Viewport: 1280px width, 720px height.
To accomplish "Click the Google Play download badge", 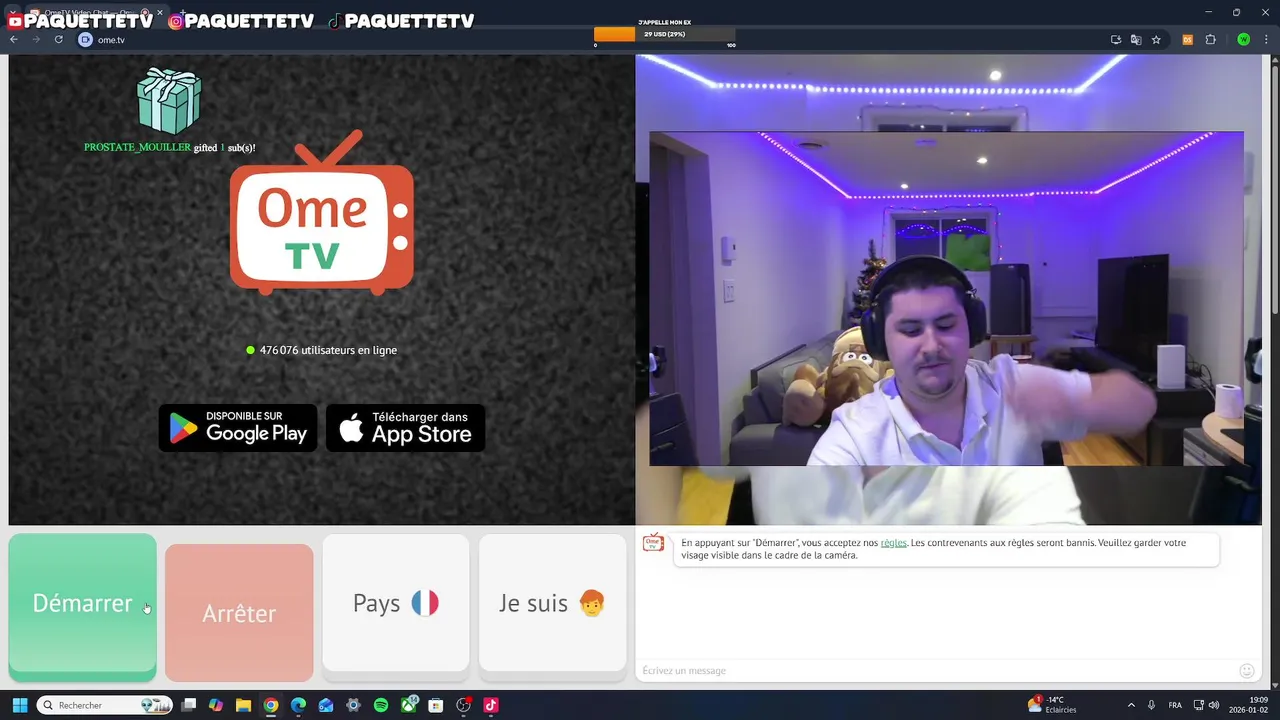I will pyautogui.click(x=238, y=428).
